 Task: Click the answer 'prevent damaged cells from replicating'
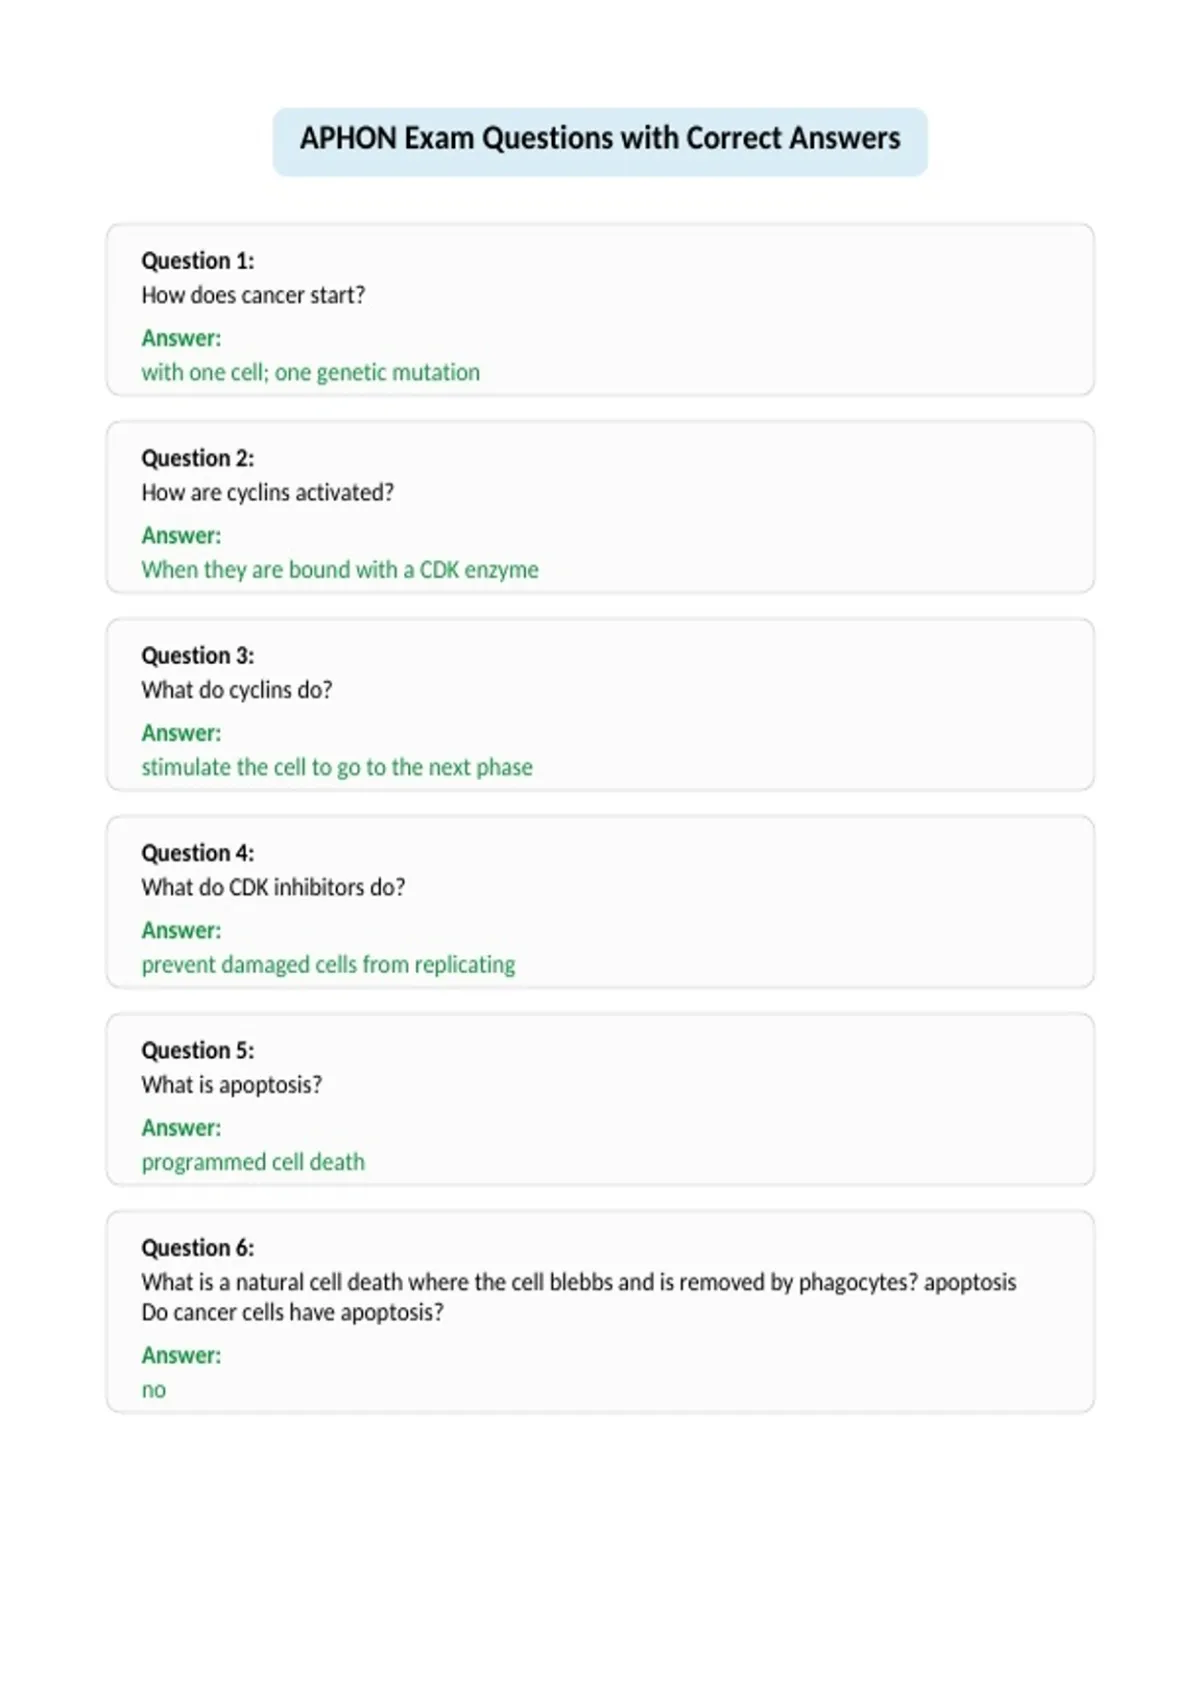[x=328, y=964]
